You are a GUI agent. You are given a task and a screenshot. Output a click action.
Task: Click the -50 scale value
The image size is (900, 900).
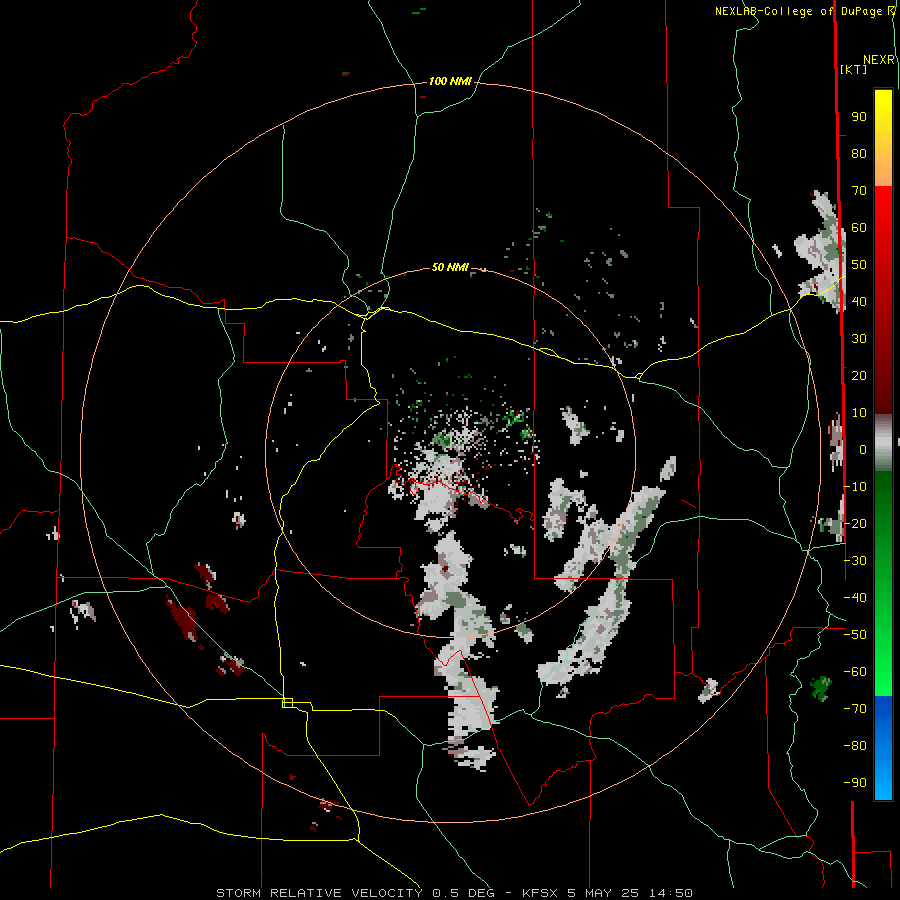855,635
